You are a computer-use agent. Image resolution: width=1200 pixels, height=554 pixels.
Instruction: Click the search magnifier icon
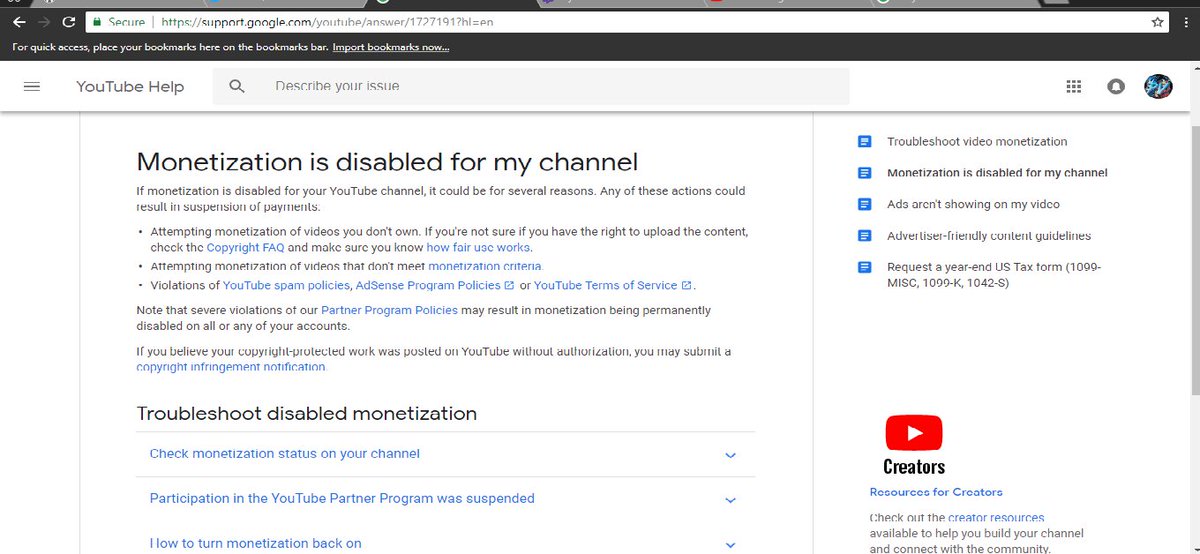(x=237, y=87)
